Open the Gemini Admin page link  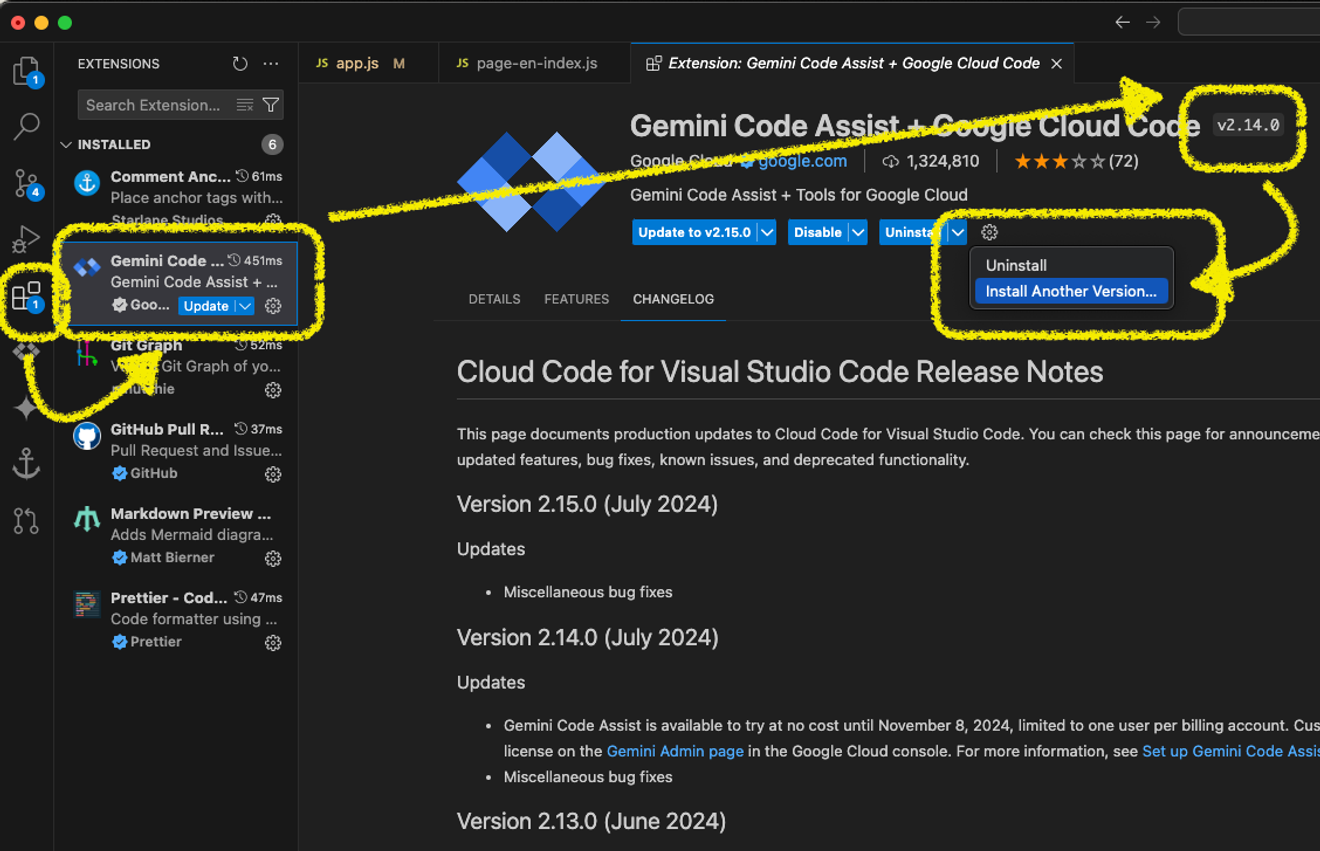point(675,751)
